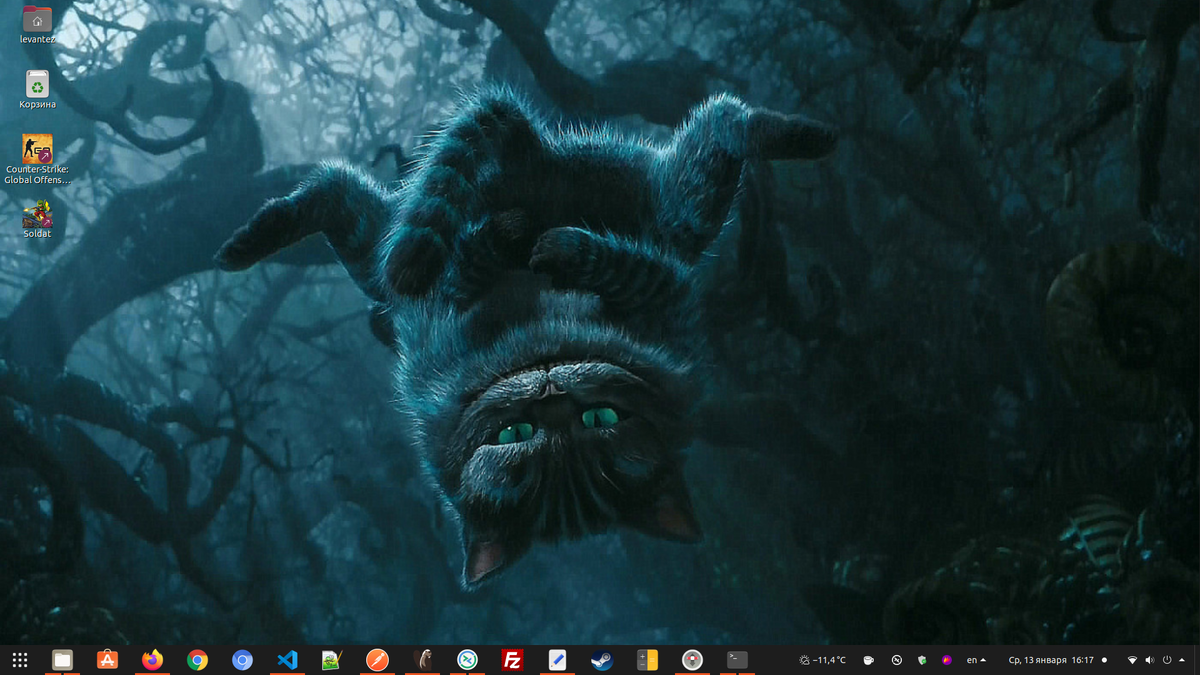Screen dimensions: 1200x675
Task: Launch Google Chrome from taskbar
Action: [197, 660]
